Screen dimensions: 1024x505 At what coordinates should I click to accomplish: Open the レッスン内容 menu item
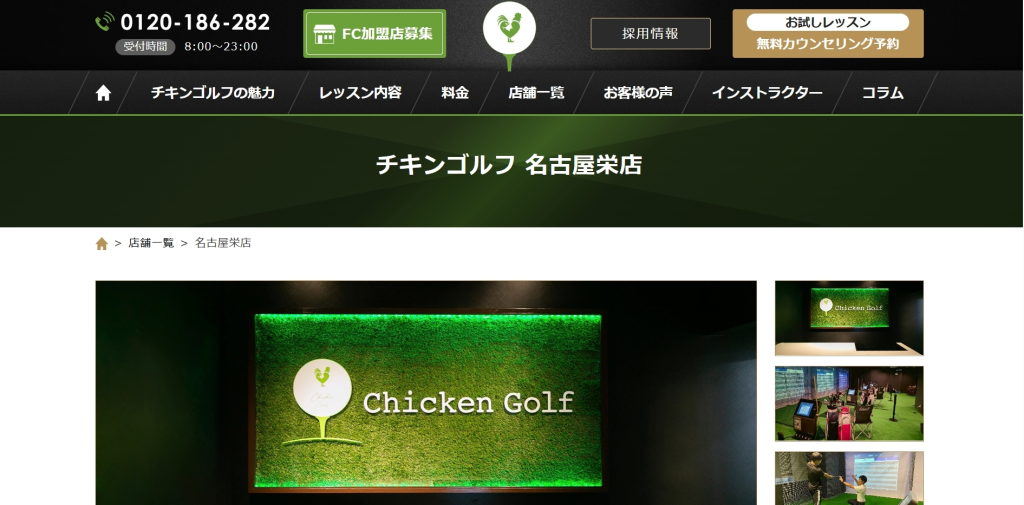[360, 93]
